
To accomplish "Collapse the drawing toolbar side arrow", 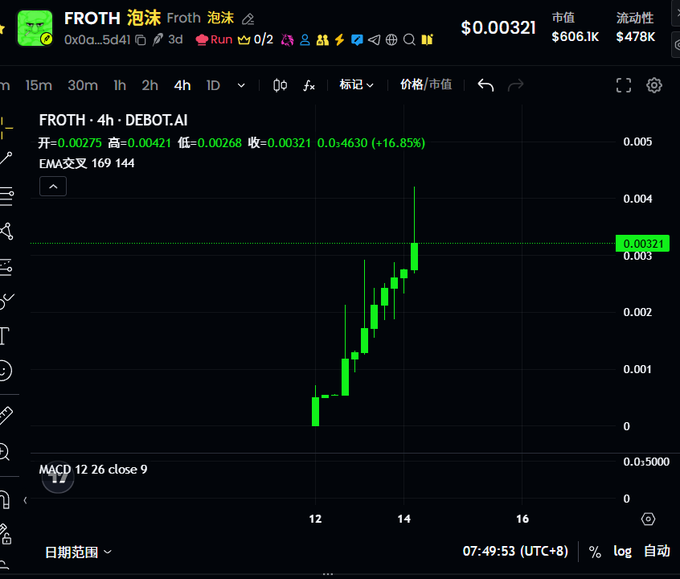I will [x=25, y=500].
